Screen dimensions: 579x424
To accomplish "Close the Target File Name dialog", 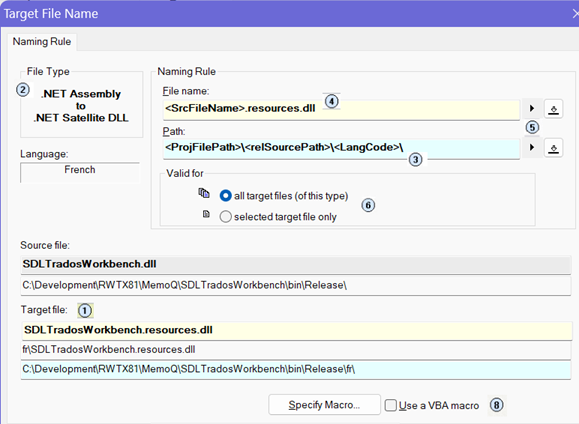I will (574, 14).
